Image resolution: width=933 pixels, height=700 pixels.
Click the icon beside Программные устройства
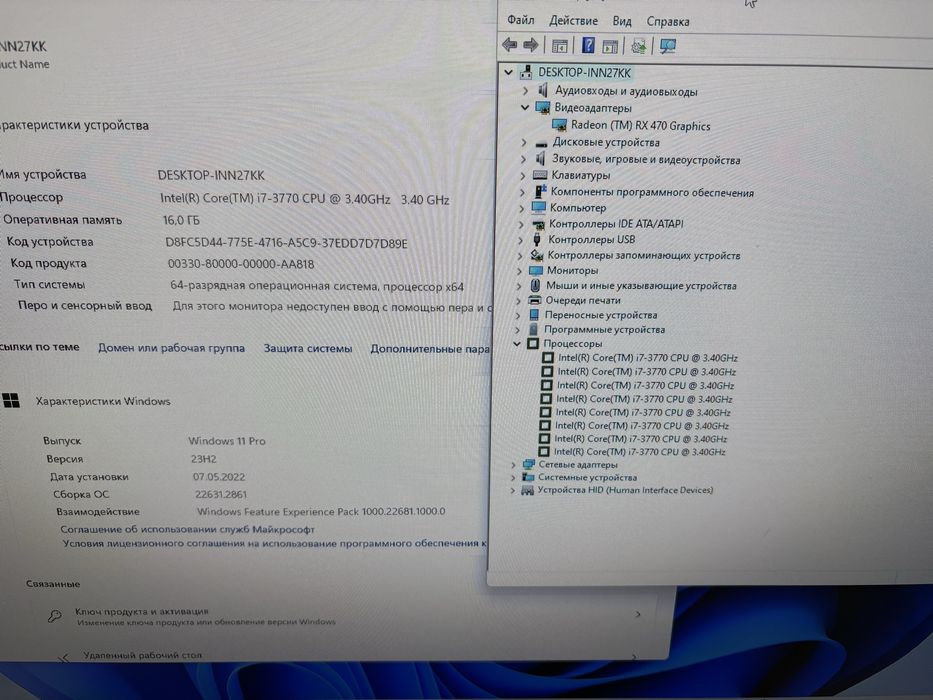pyautogui.click(x=533, y=329)
